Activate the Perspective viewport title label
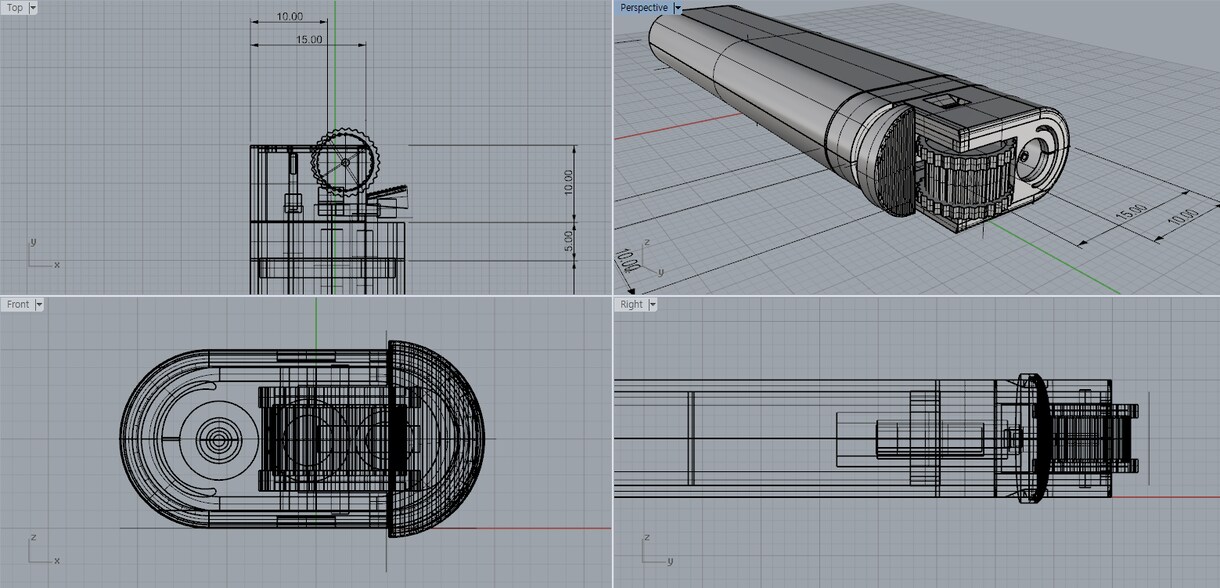Screen dimensions: 1220x588 644,7
